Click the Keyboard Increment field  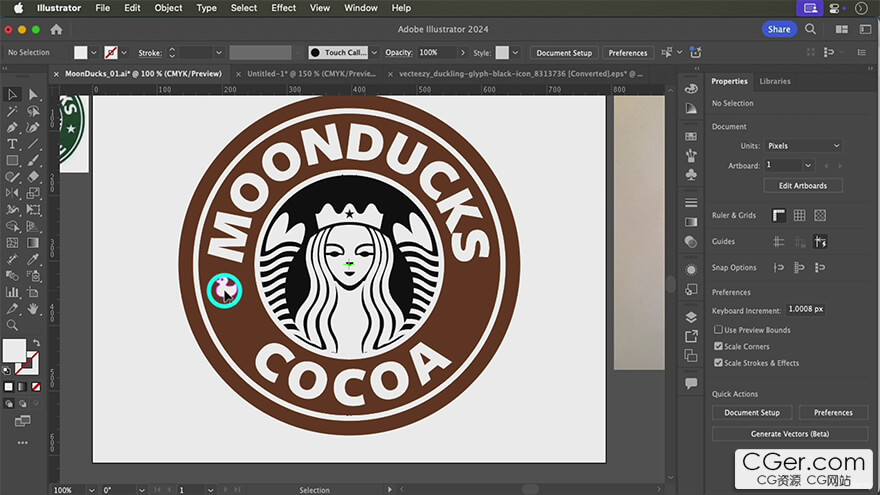(x=805, y=309)
